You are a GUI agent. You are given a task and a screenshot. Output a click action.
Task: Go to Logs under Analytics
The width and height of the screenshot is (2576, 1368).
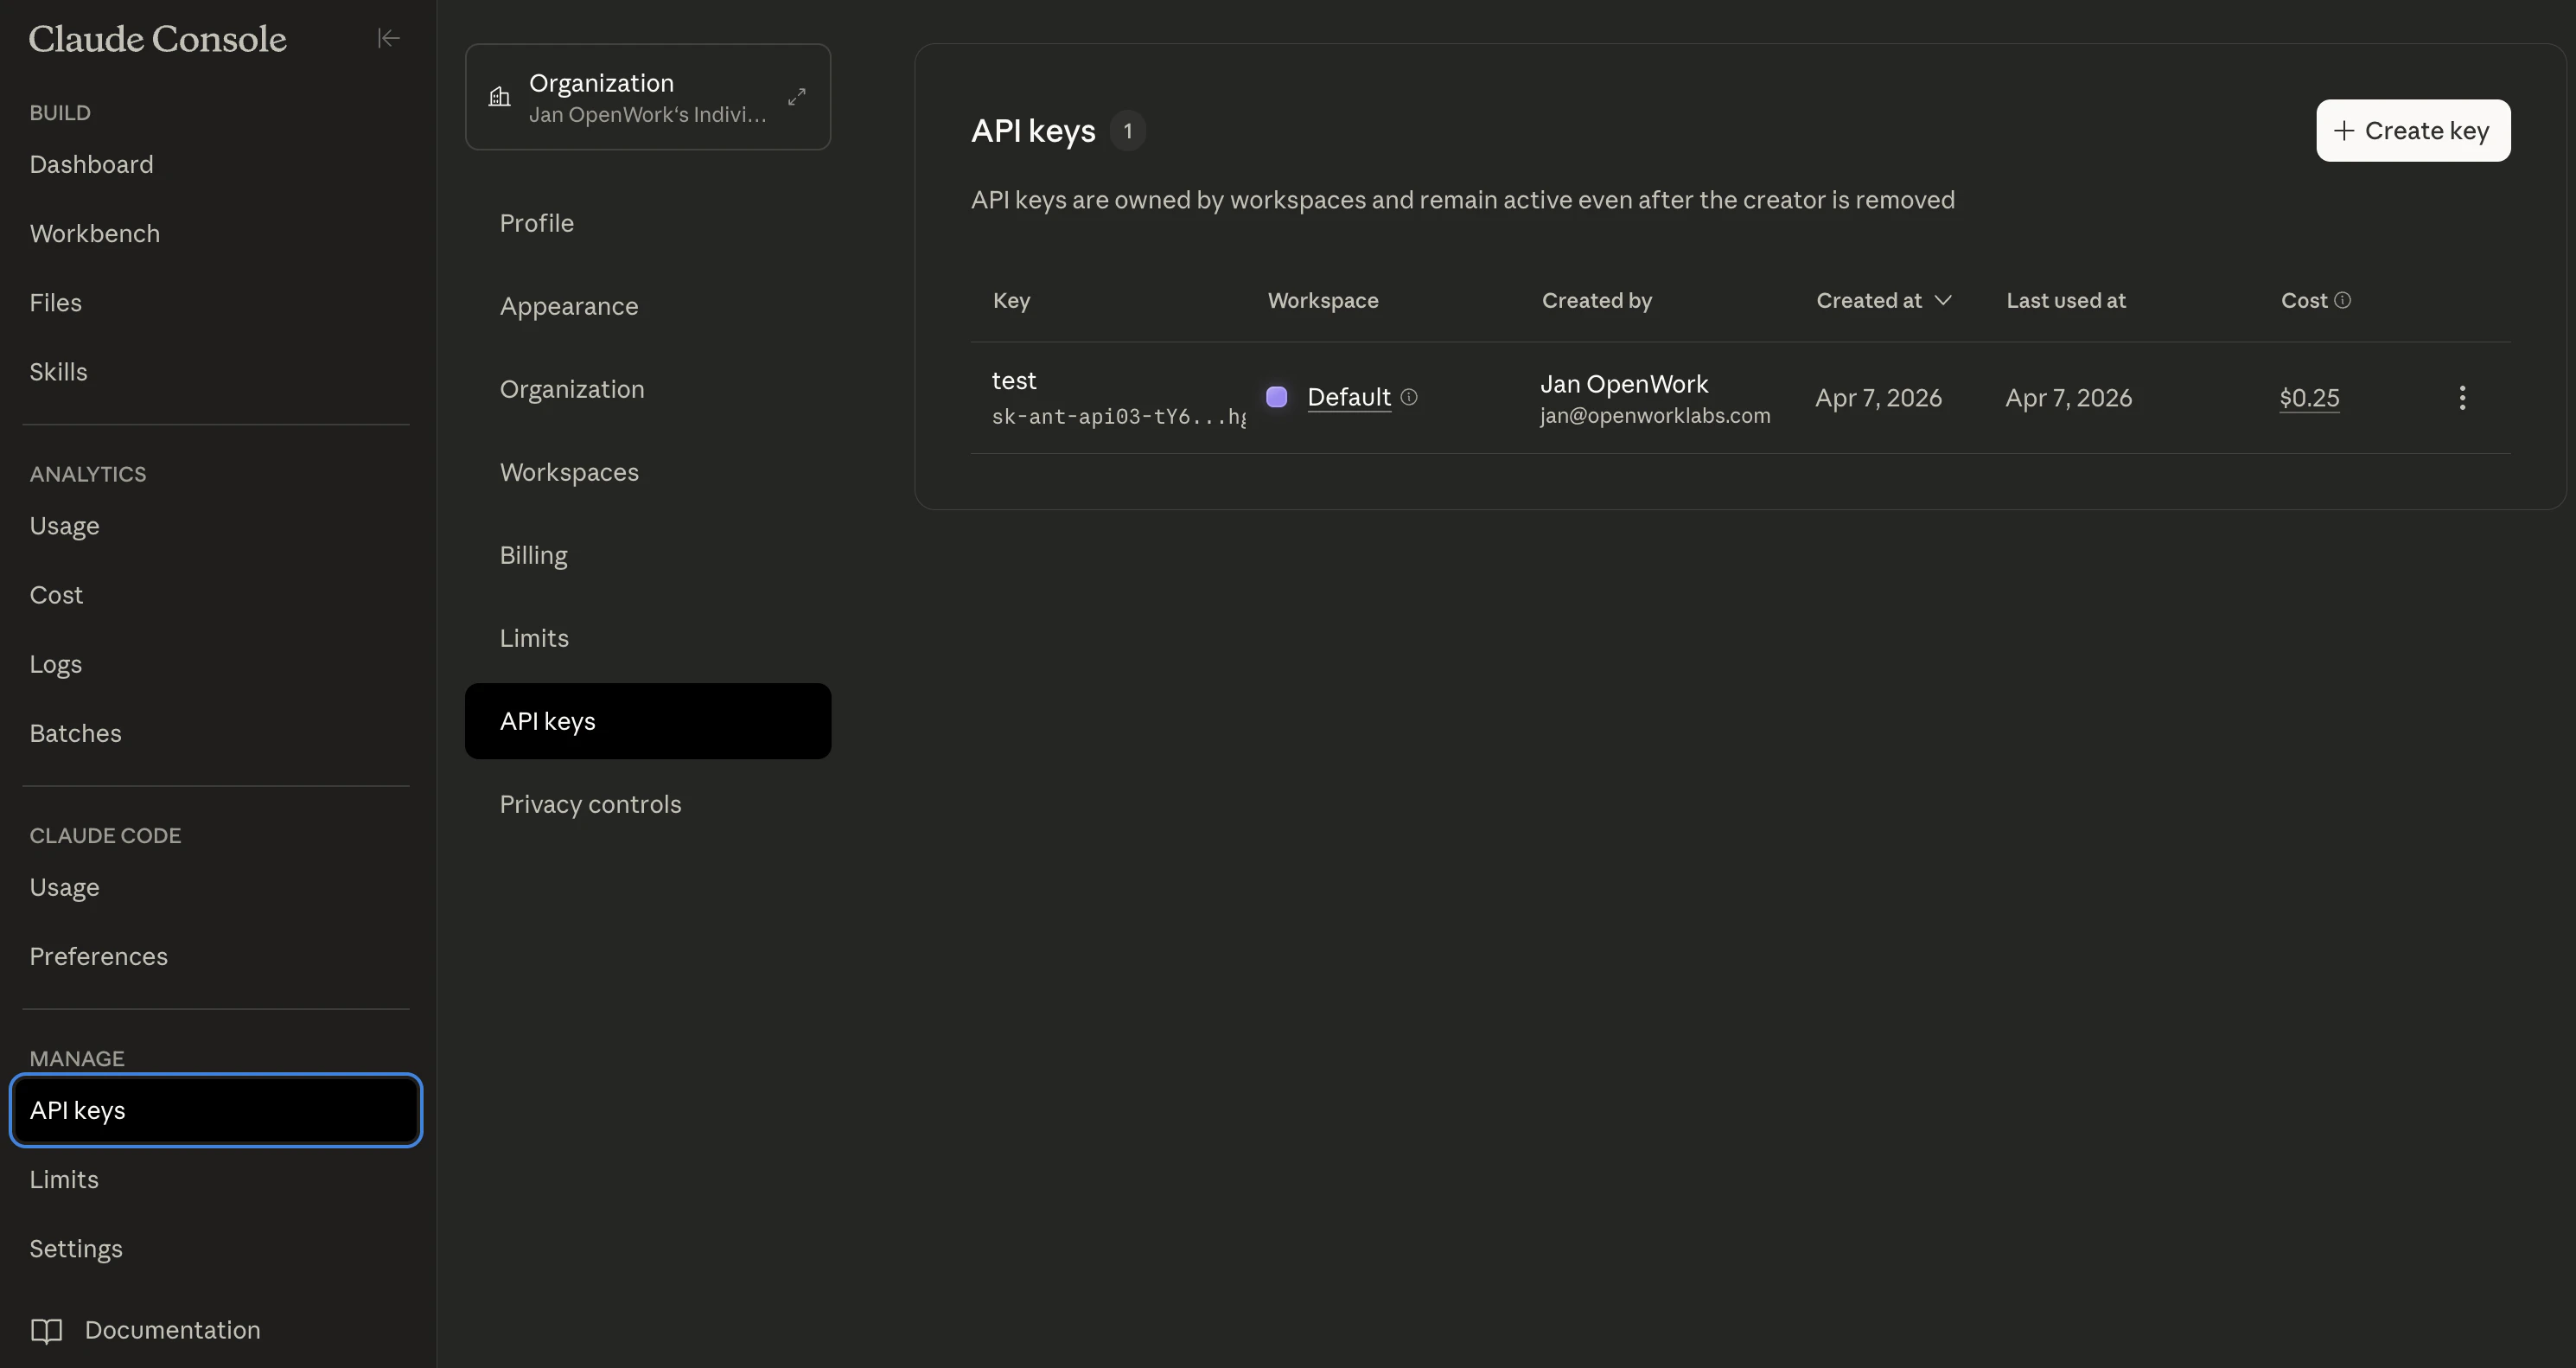(55, 663)
